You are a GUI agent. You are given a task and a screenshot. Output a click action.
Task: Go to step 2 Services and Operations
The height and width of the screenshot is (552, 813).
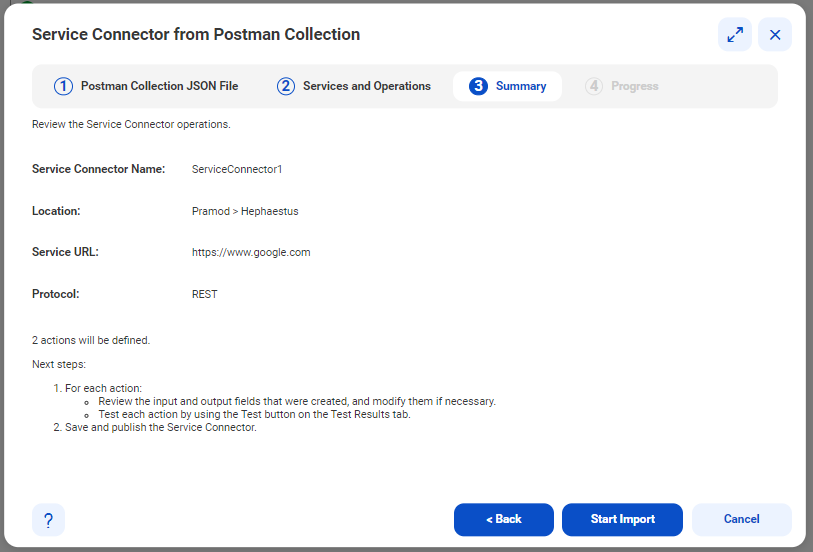pos(354,86)
